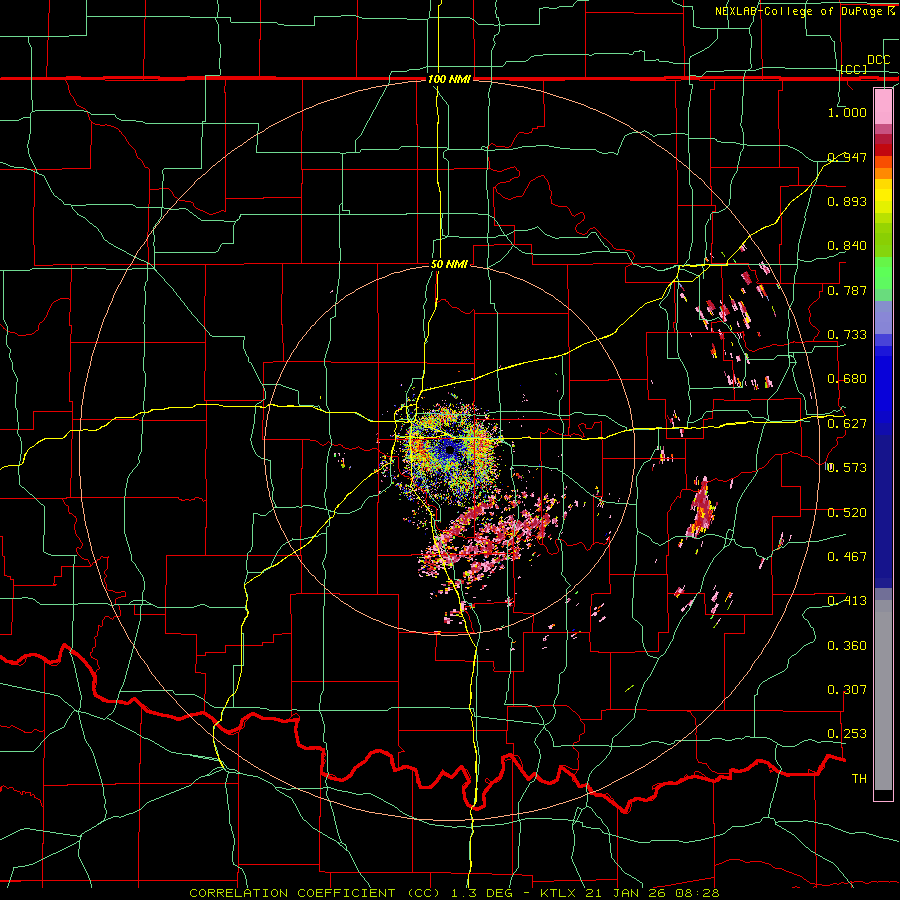Image resolution: width=900 pixels, height=900 pixels.
Task: Click the TH threshold label
Action: pyautogui.click(x=859, y=779)
